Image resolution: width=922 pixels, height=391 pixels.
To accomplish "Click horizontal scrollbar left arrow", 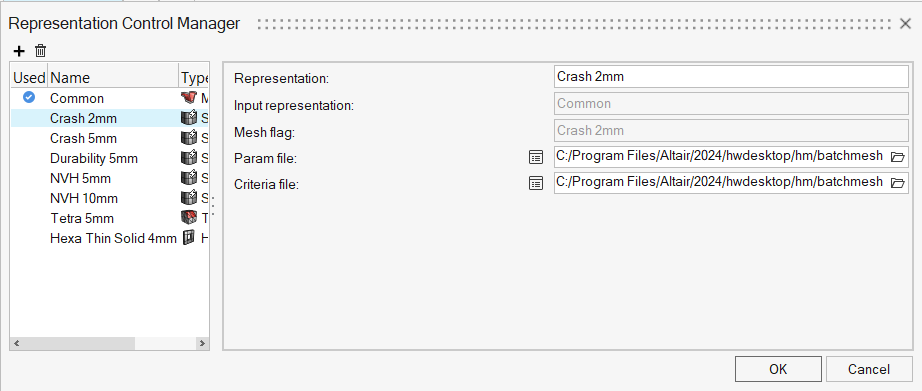I will 17,343.
